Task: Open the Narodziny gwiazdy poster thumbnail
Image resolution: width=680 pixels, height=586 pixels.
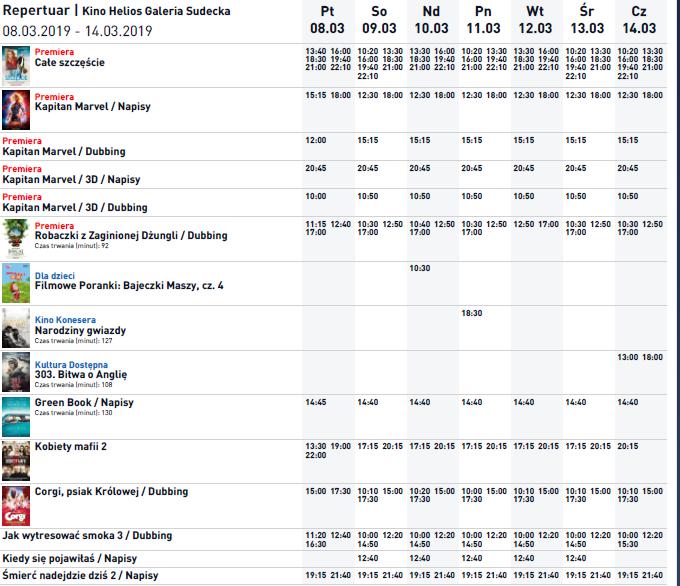Action: point(16,328)
